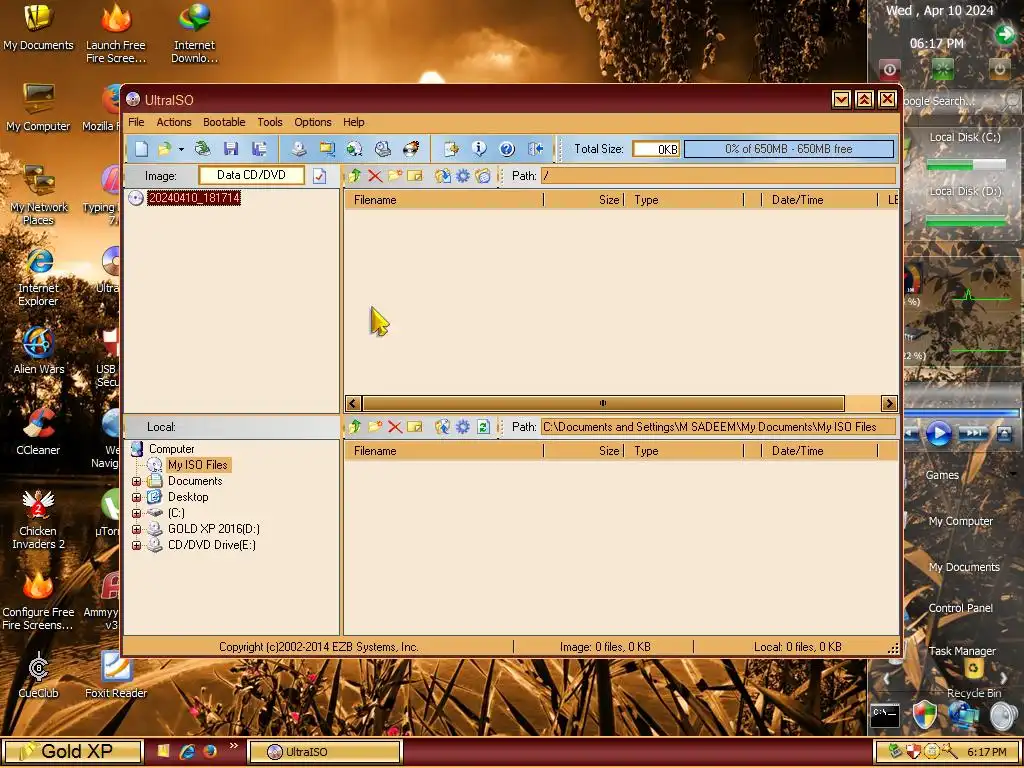Launch Internet Explorer from quick launch bar
This screenshot has height=768, width=1024.
[x=187, y=752]
